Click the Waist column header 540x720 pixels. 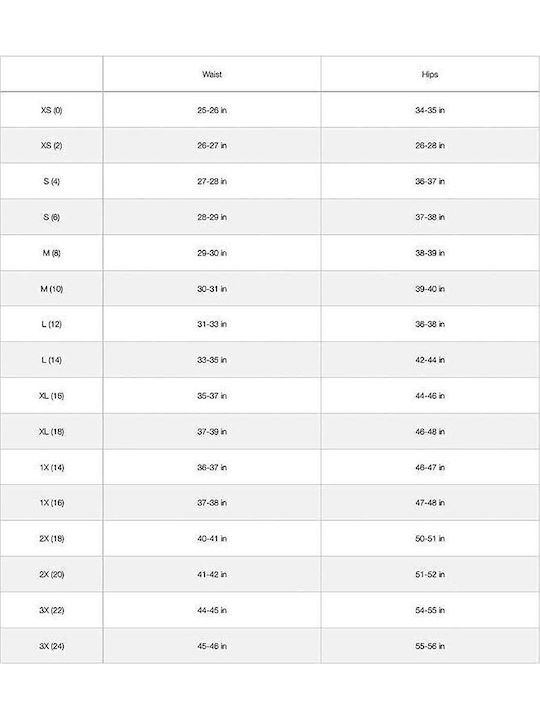(x=212, y=74)
